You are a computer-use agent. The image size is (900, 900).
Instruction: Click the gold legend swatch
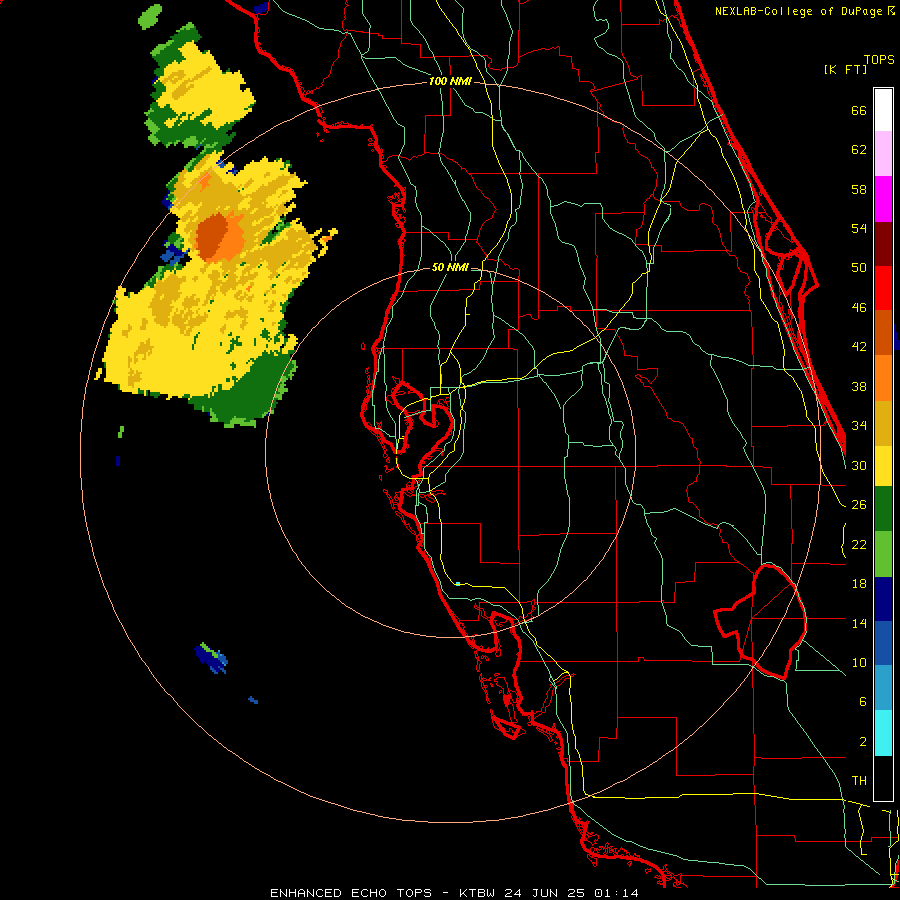[883, 423]
